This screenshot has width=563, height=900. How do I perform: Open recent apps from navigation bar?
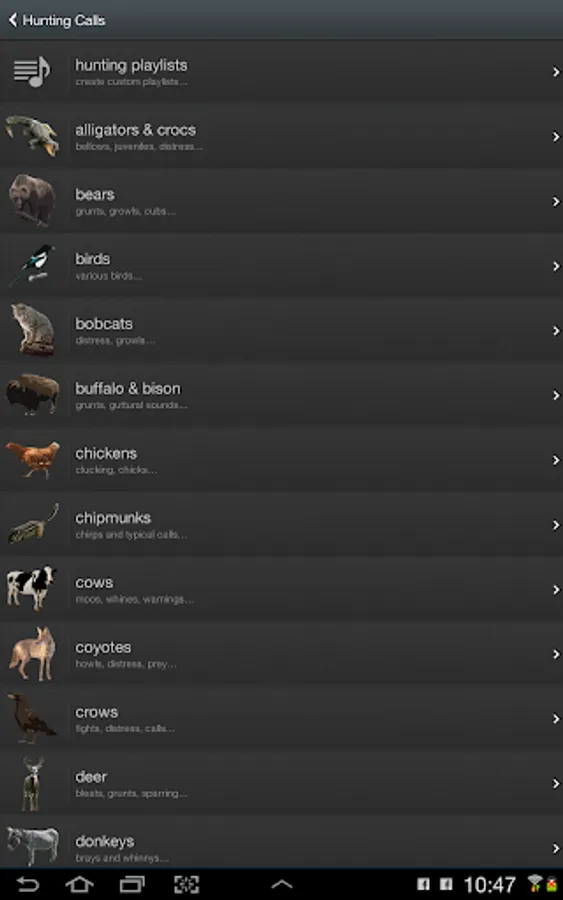point(132,884)
